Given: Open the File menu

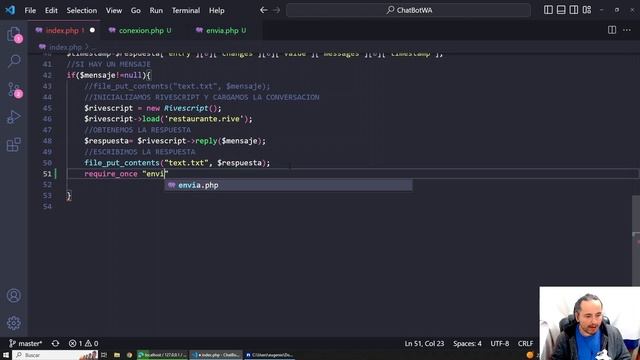Looking at the screenshot, I should [x=30, y=10].
